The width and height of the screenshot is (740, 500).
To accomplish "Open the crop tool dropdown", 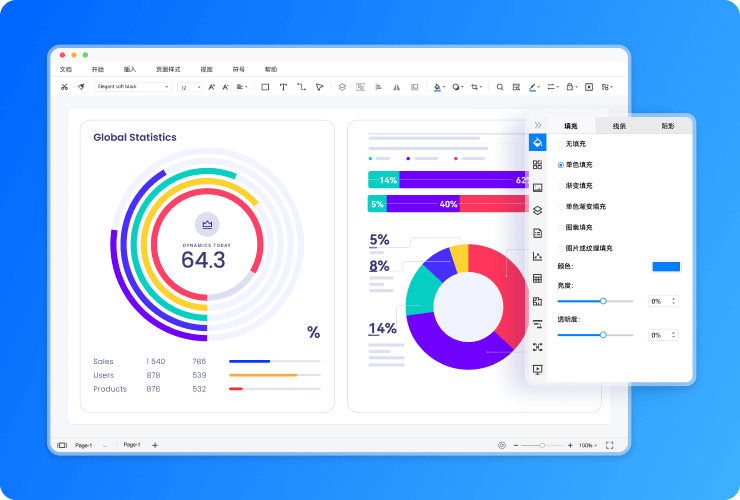I will 476,87.
